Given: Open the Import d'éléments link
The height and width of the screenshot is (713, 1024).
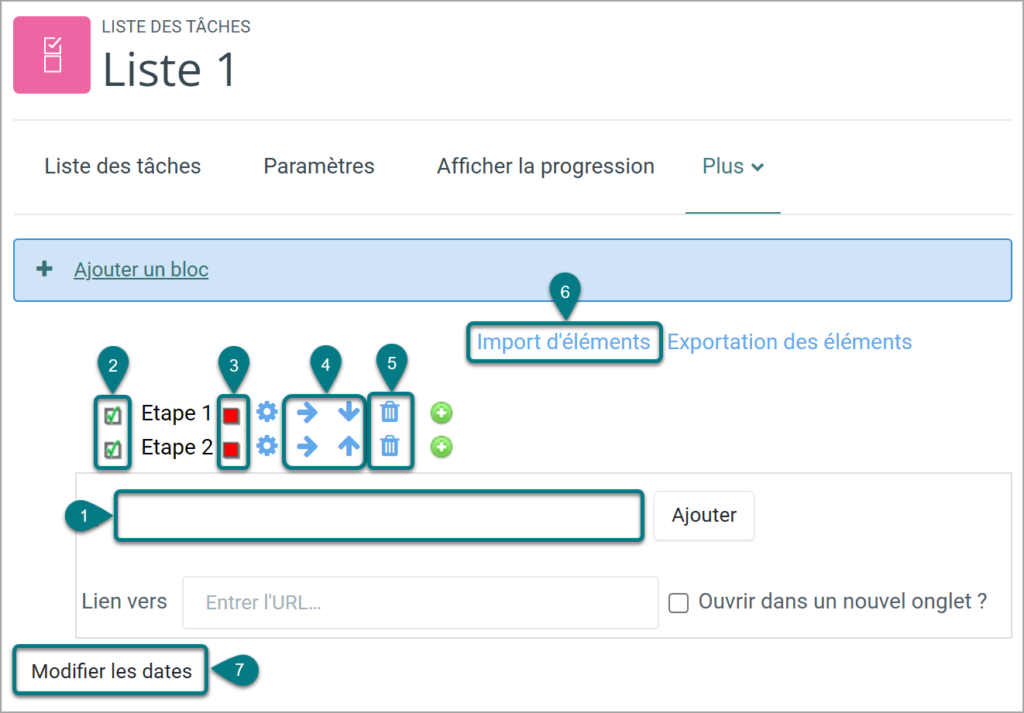Looking at the screenshot, I should [563, 341].
